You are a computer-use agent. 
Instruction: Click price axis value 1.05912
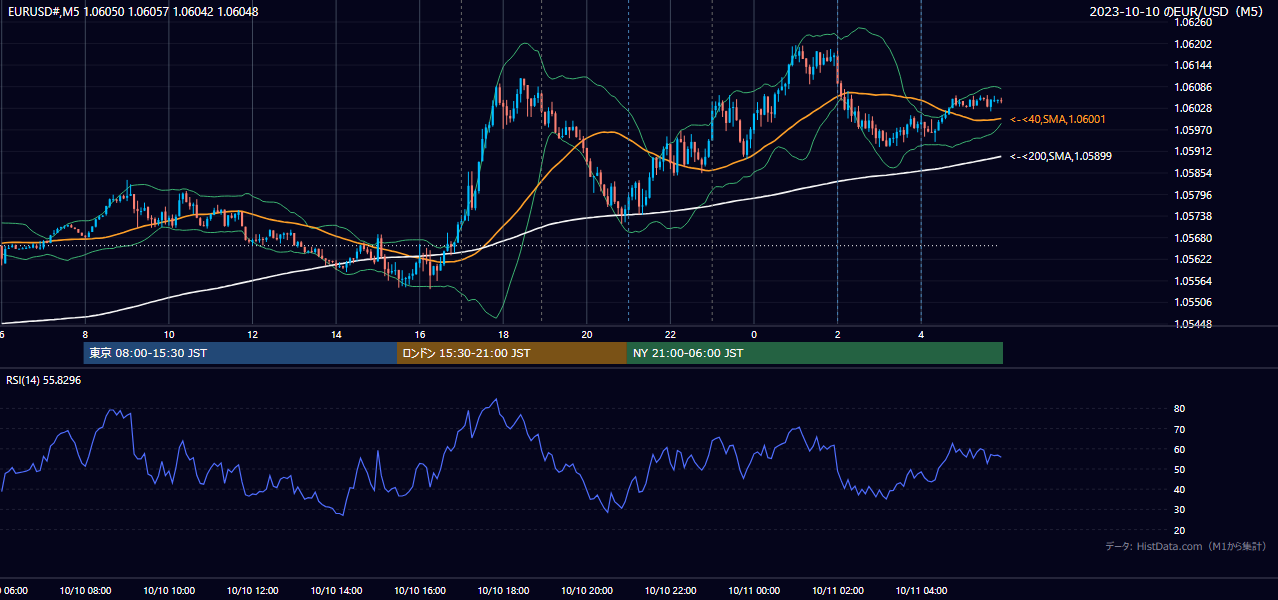1193,151
